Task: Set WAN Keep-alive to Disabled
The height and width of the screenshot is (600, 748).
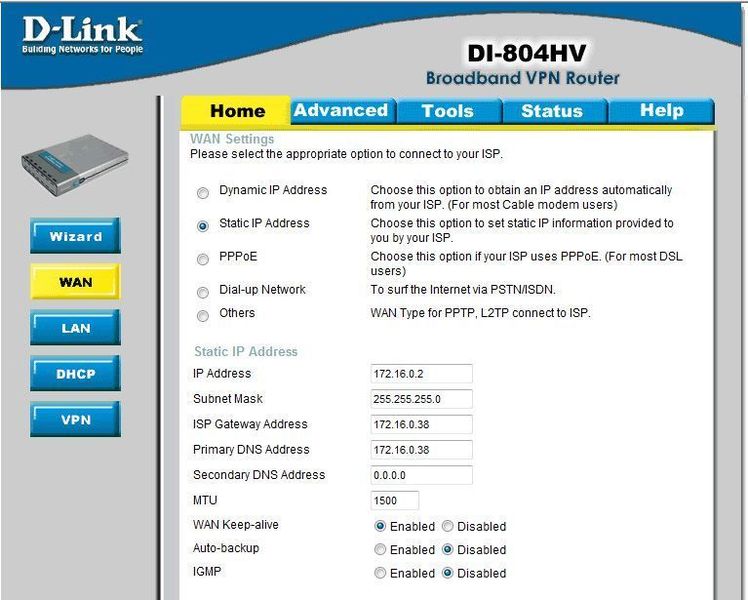Action: [447, 526]
